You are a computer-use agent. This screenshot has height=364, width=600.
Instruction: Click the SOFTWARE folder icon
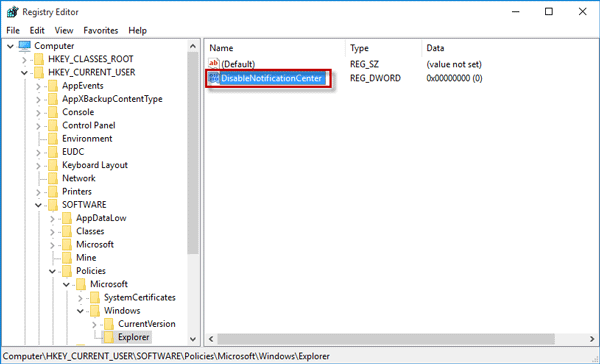pyautogui.click(x=53, y=205)
